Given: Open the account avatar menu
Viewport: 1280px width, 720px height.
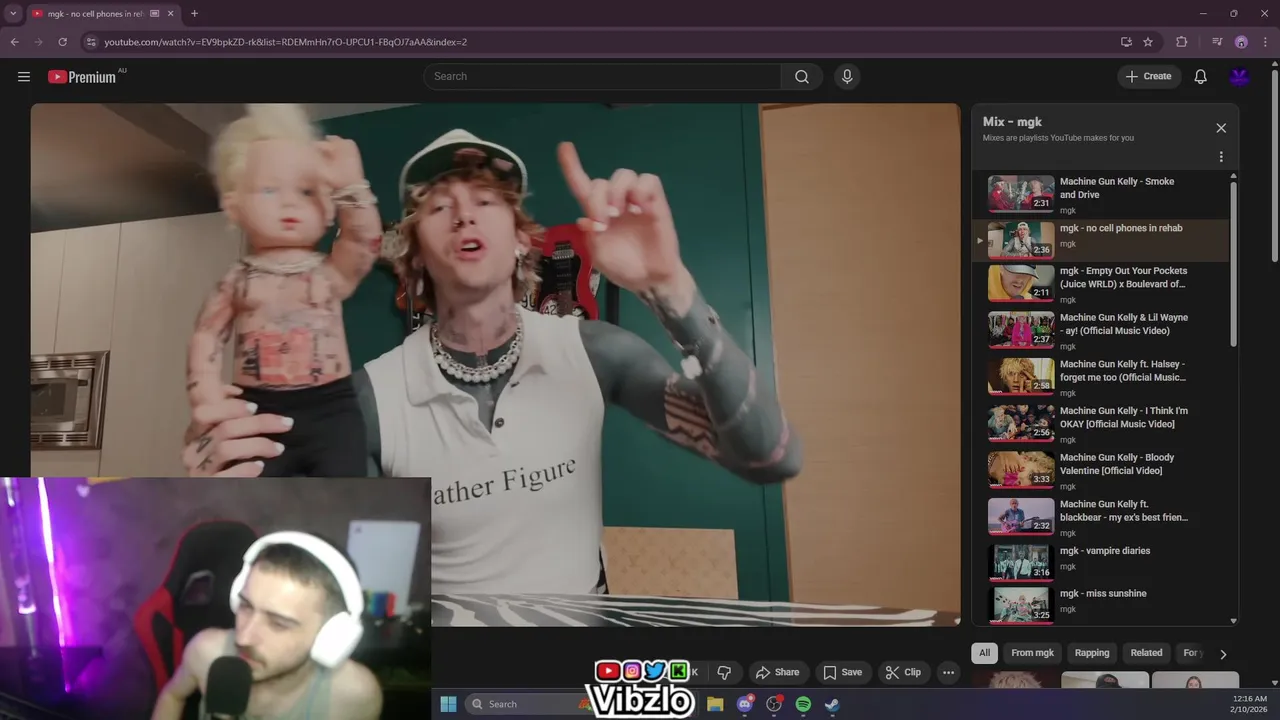Looking at the screenshot, I should coord(1240,76).
